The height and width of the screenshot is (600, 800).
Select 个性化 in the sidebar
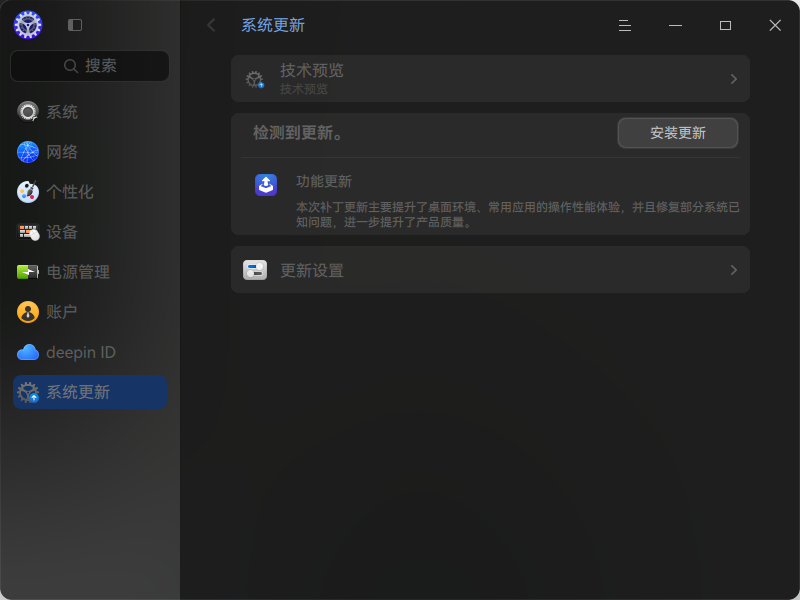point(90,192)
